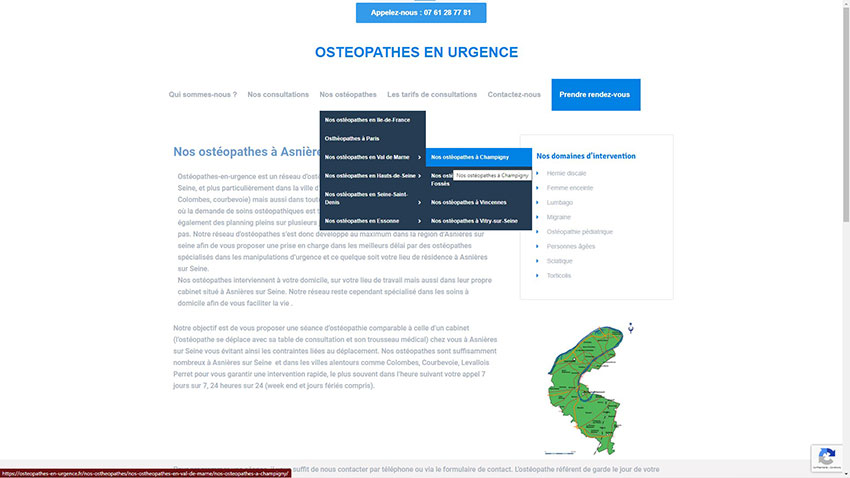
Task: Open the Qui sommes-nous menu item
Action: [203, 95]
